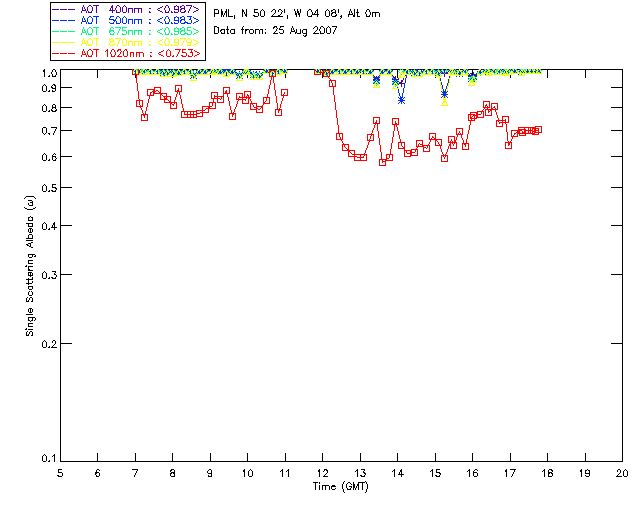The width and height of the screenshot is (640, 512).
Task: Click the x-axis tick label 5
Action: [x=60, y=473]
